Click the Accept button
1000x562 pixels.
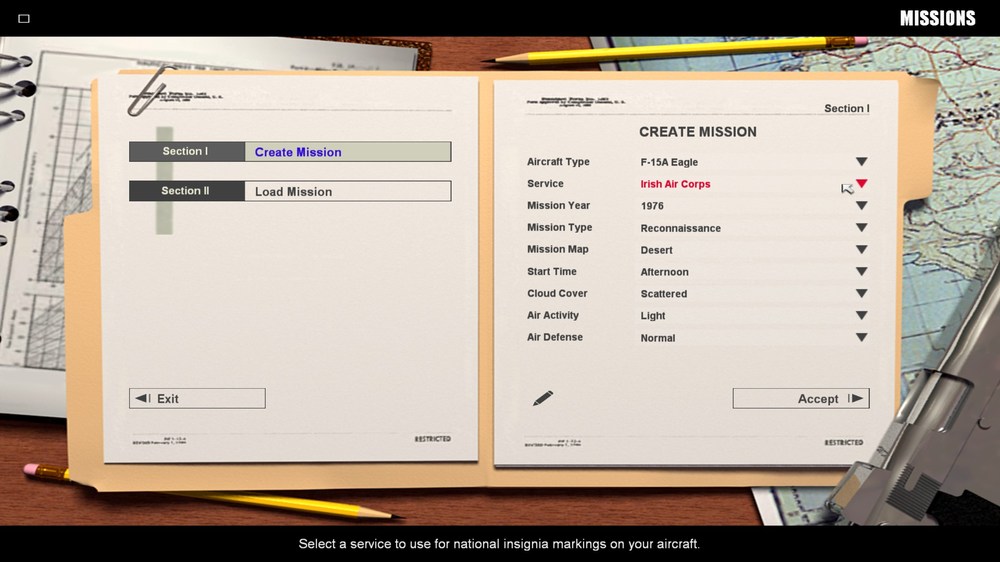[x=801, y=399]
